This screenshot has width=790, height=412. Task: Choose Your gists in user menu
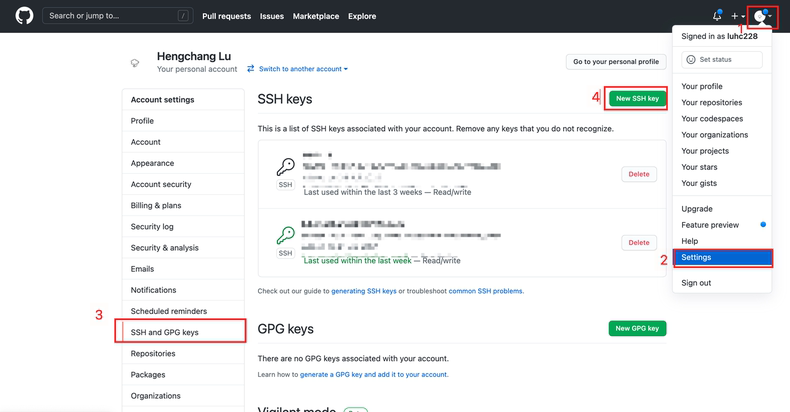coord(722,183)
